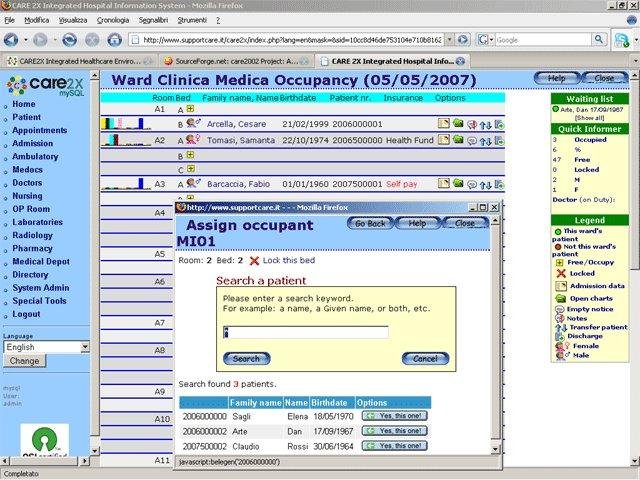Open the Visualizza menu

(73, 20)
